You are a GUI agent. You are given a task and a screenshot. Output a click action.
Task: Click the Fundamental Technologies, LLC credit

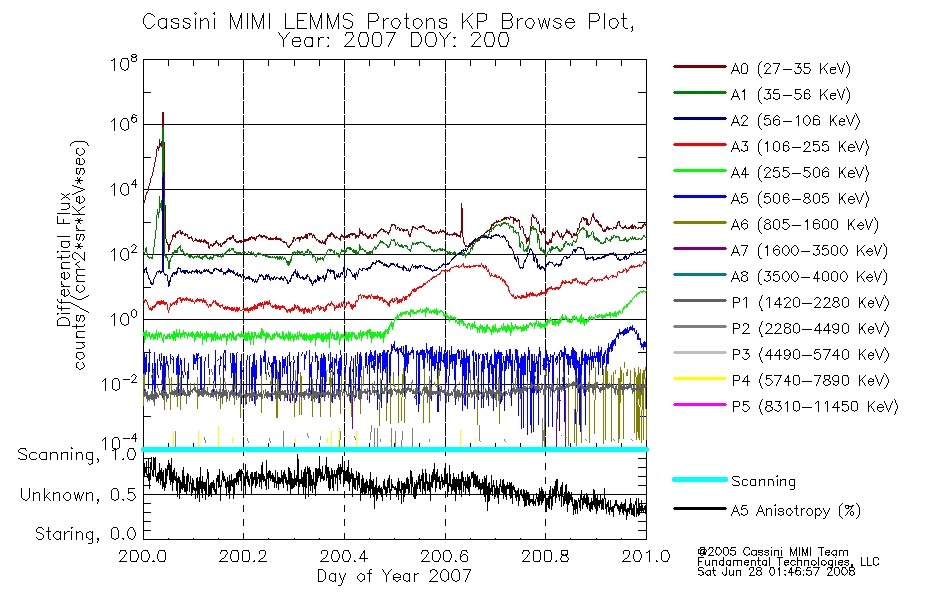788,562
